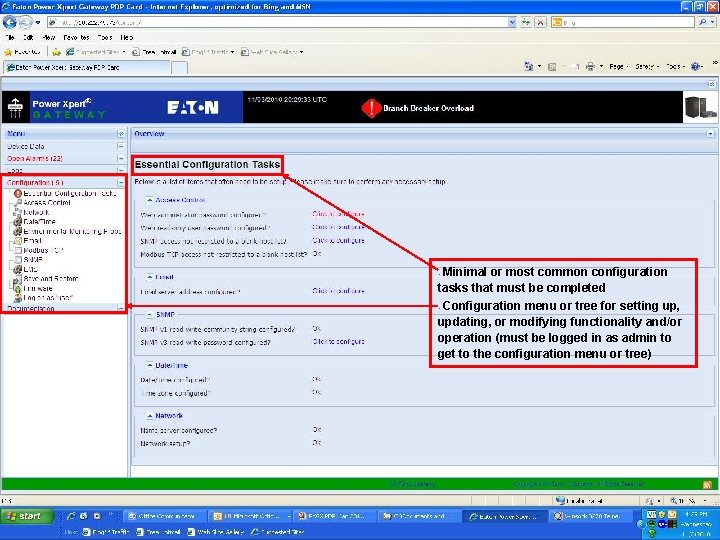Screen dimensions: 720x540
Task: Click the Favorites star button
Action: point(22,52)
